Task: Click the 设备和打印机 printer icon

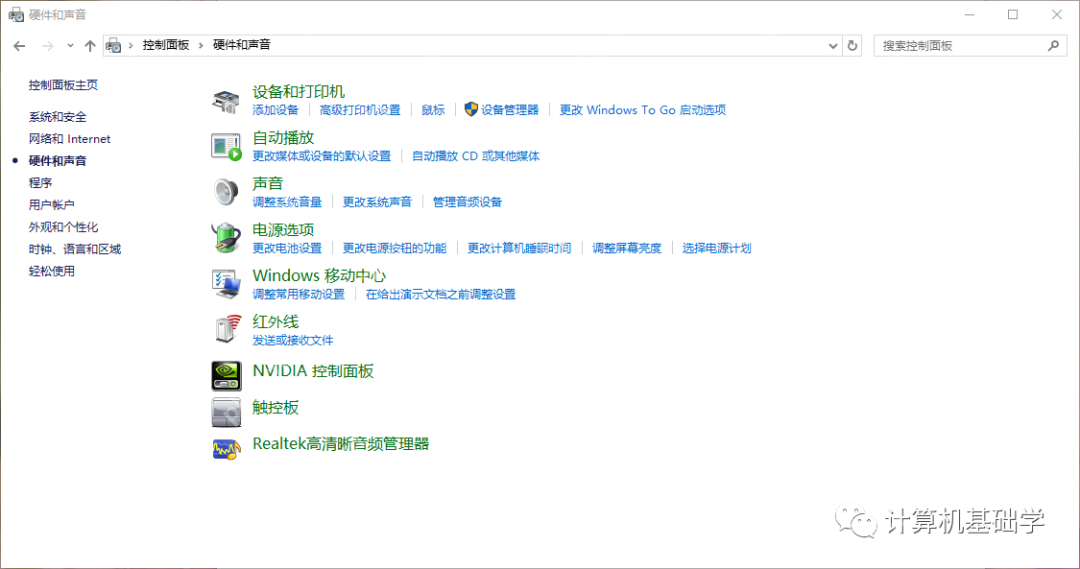Action: click(x=227, y=100)
